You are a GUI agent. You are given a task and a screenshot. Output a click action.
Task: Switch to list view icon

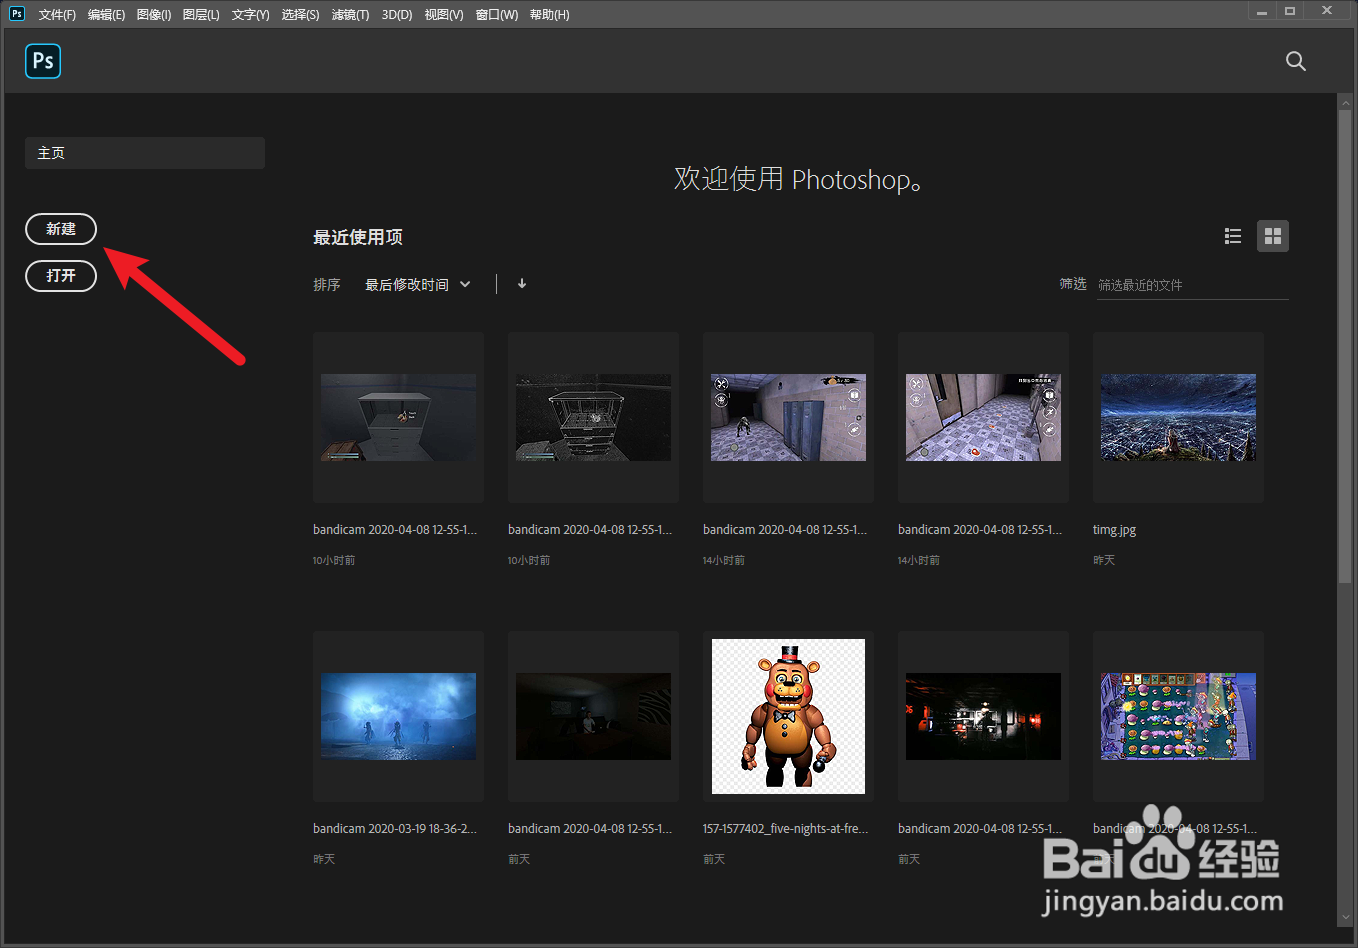(x=1233, y=236)
